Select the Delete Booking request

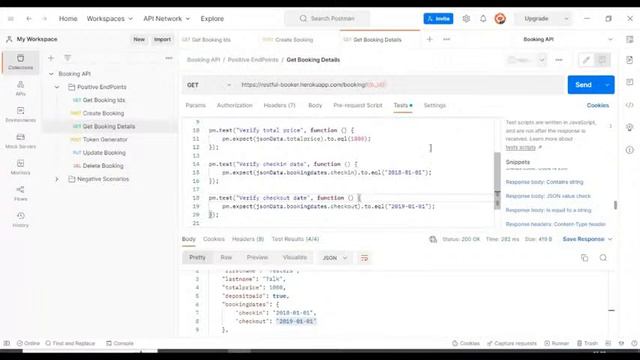coord(103,166)
